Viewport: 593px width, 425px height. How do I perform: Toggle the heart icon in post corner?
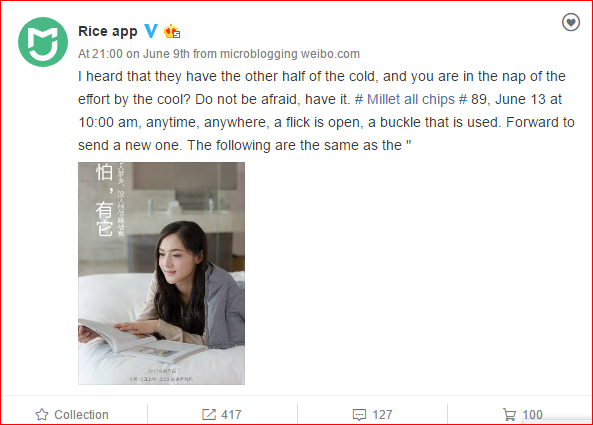(x=571, y=22)
